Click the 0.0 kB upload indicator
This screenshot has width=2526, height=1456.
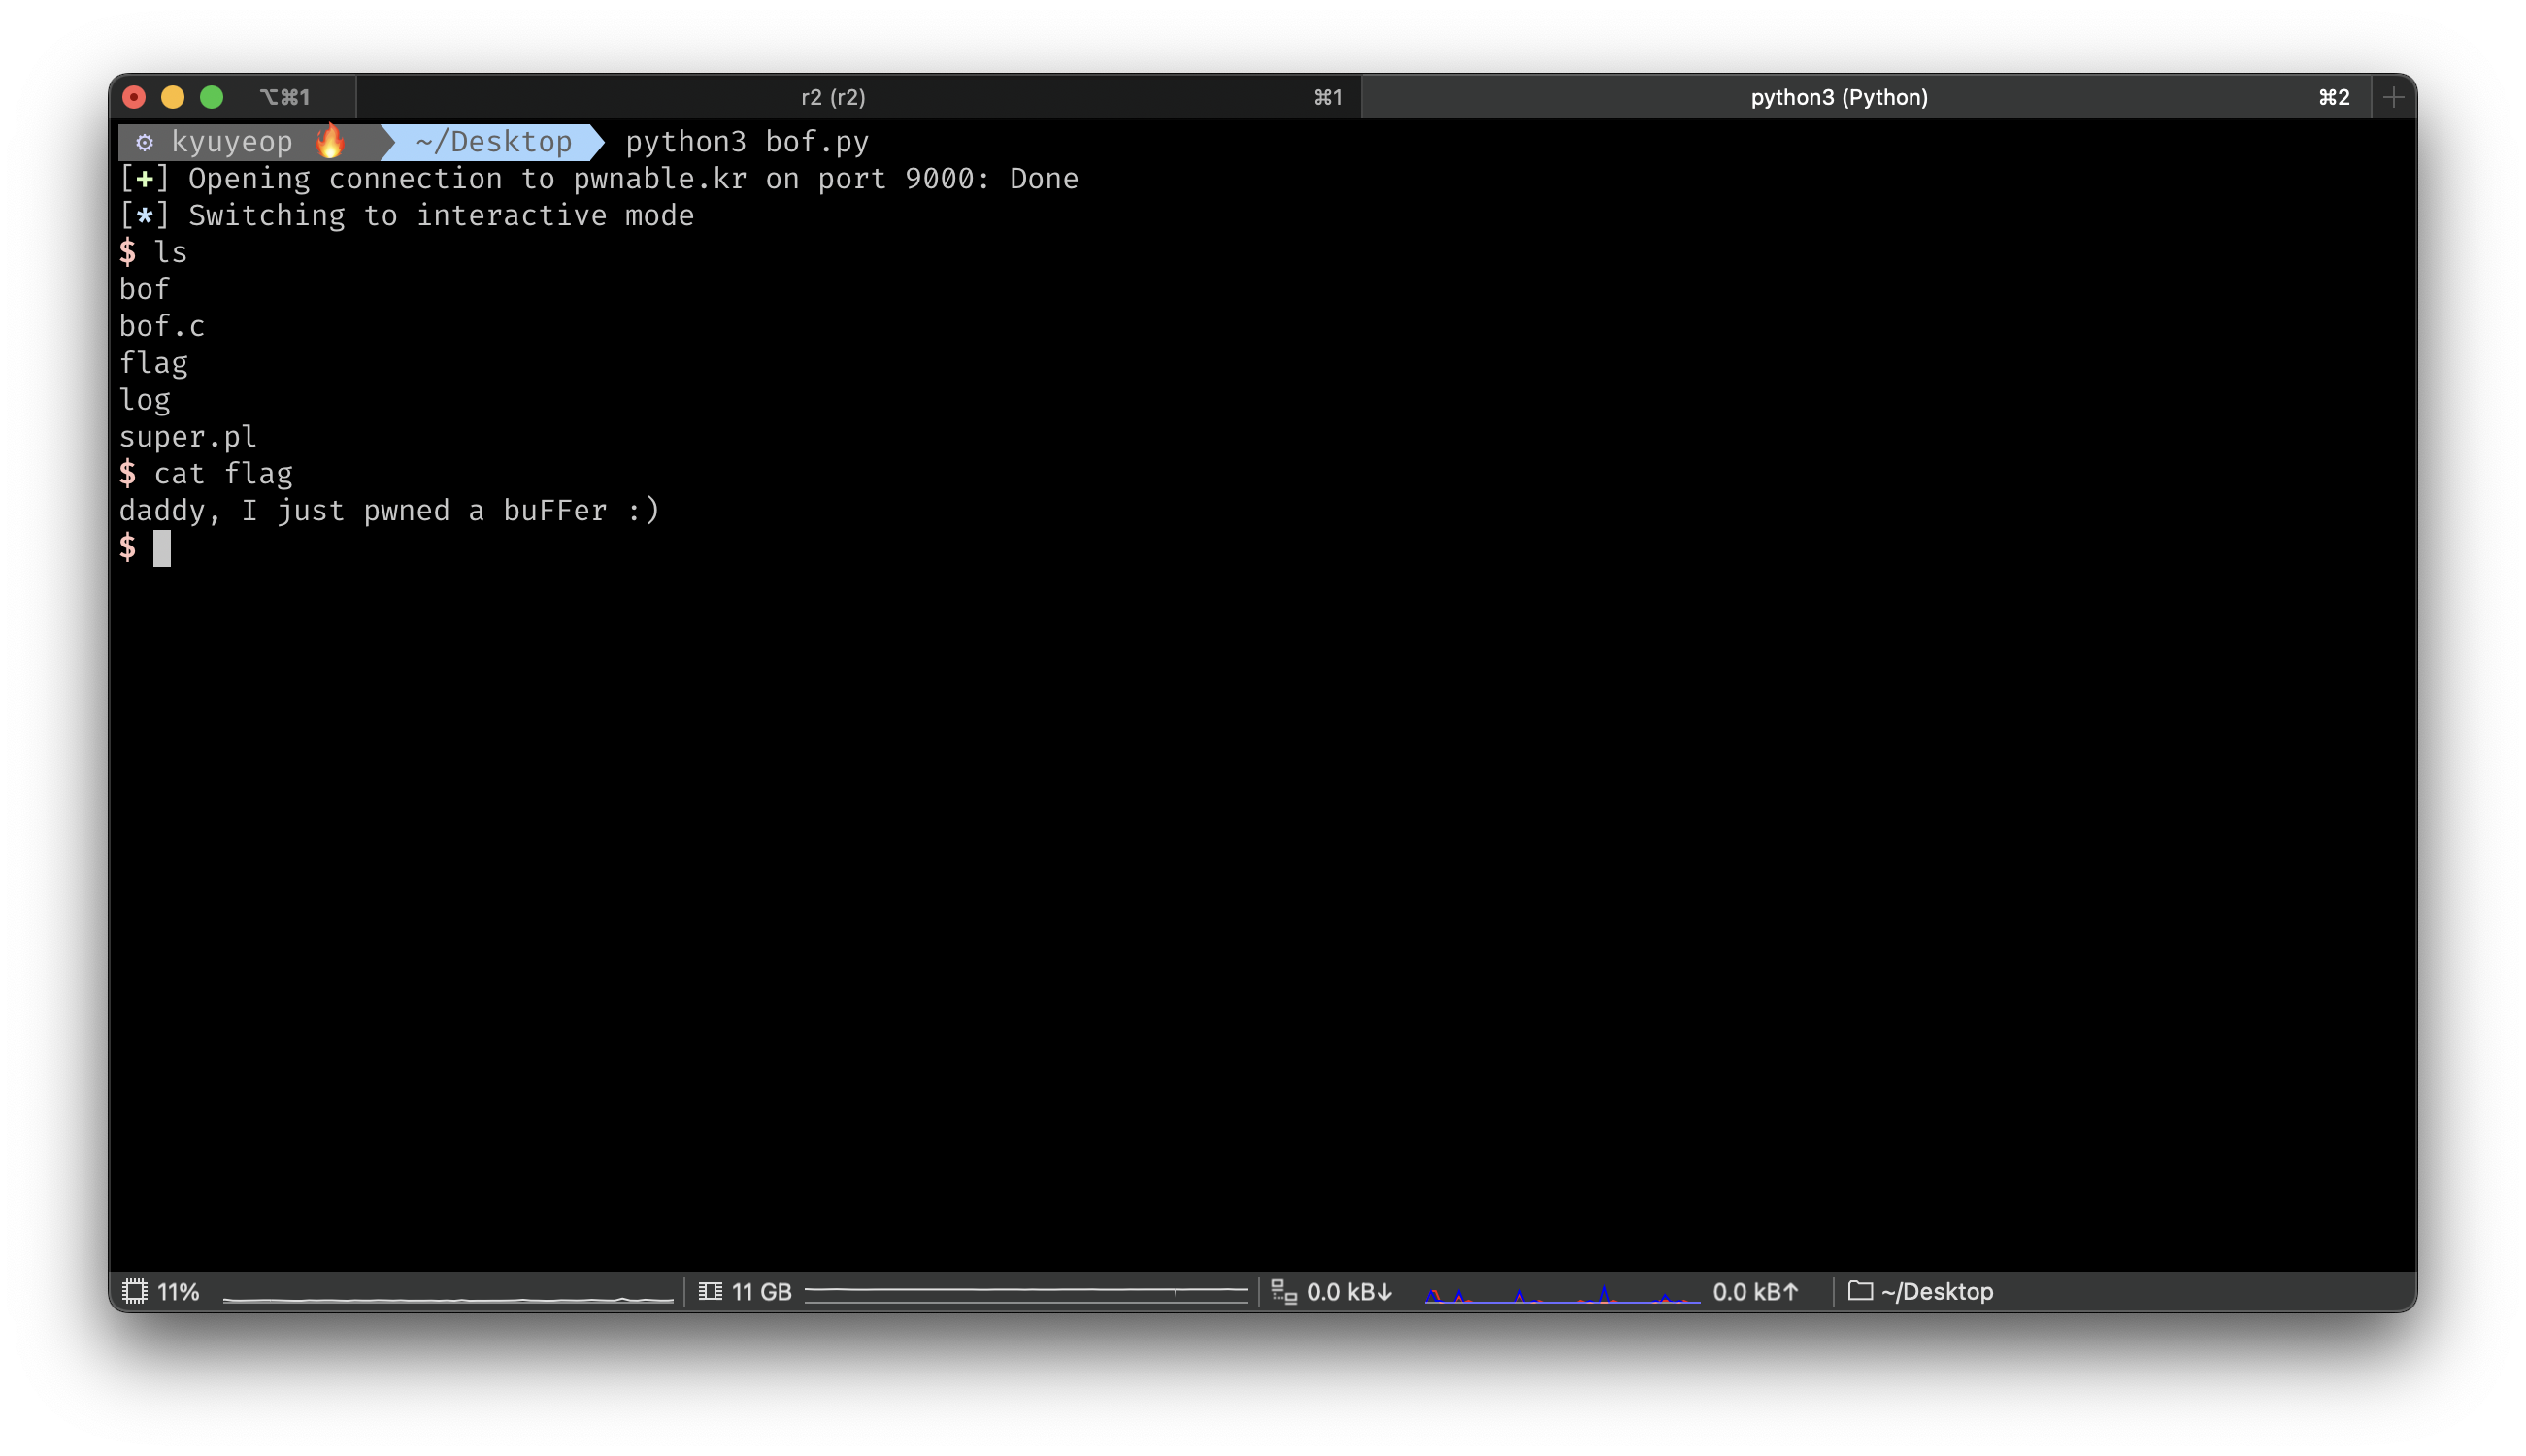click(x=1755, y=1291)
